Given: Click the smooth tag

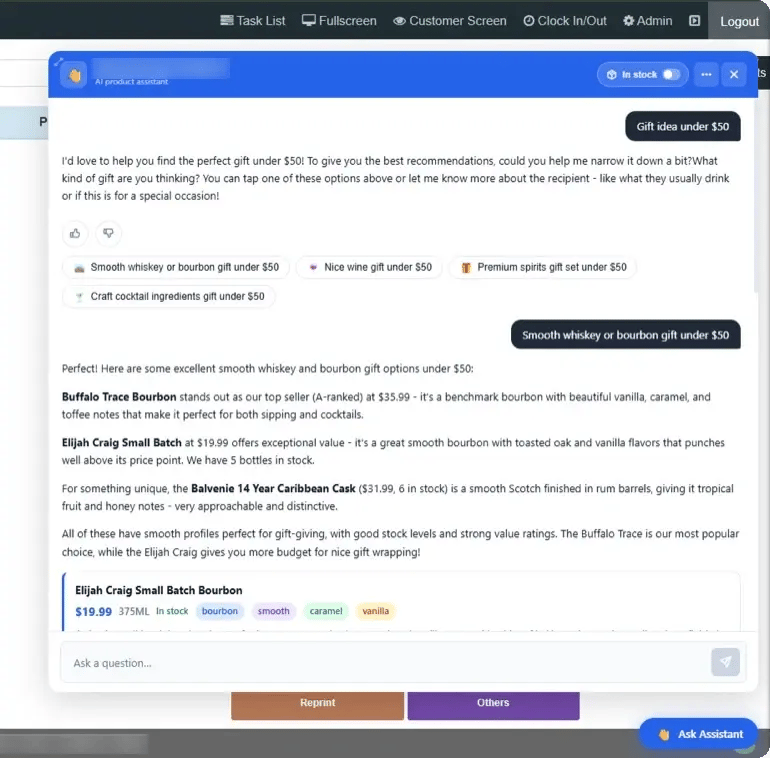Looking at the screenshot, I should (x=274, y=611).
